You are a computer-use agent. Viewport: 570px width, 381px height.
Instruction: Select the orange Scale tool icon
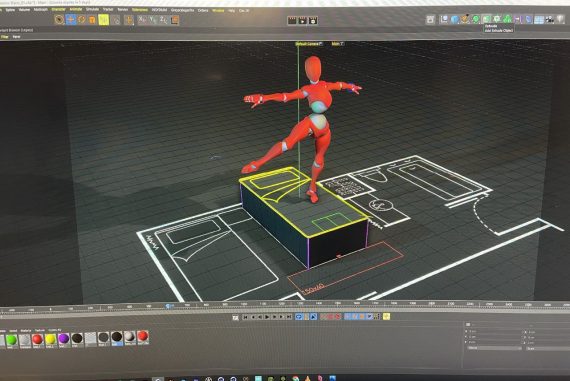92,20
